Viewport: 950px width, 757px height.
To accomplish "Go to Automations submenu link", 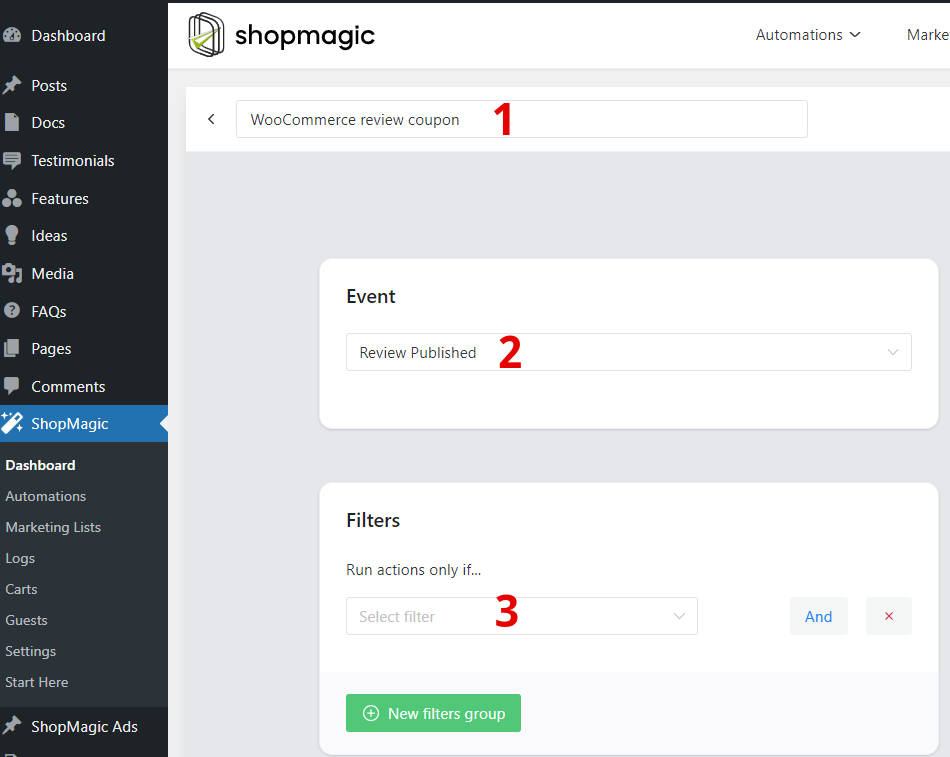I will [x=45, y=496].
